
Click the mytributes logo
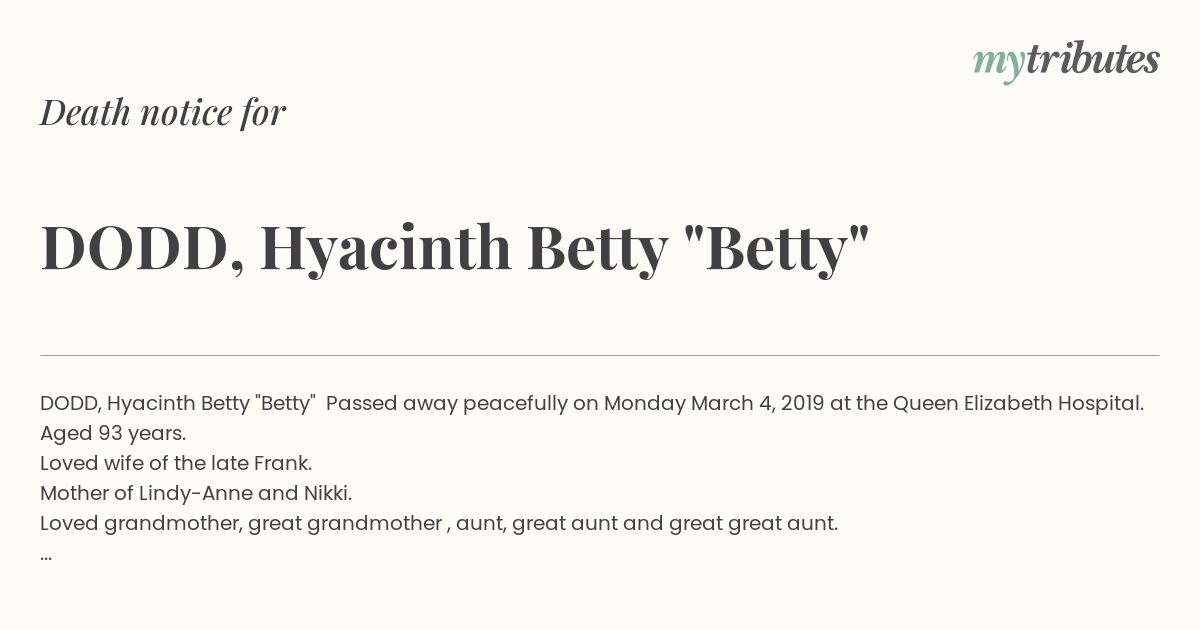coord(1066,61)
